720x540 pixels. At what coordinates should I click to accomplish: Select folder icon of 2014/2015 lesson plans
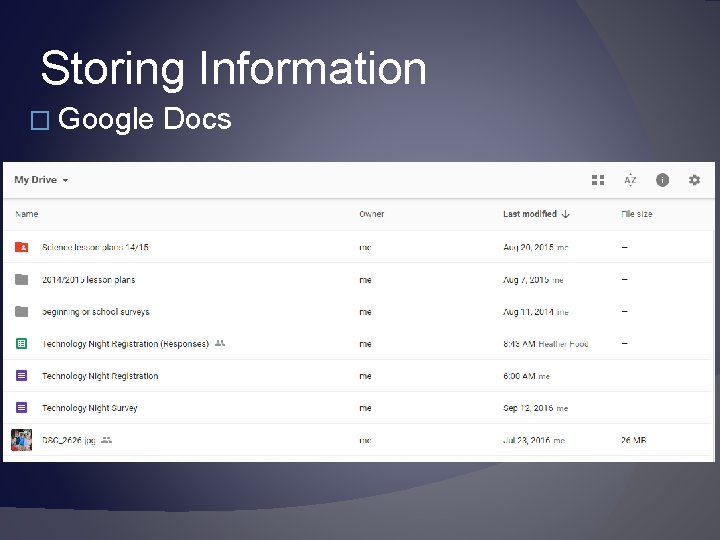pos(22,279)
